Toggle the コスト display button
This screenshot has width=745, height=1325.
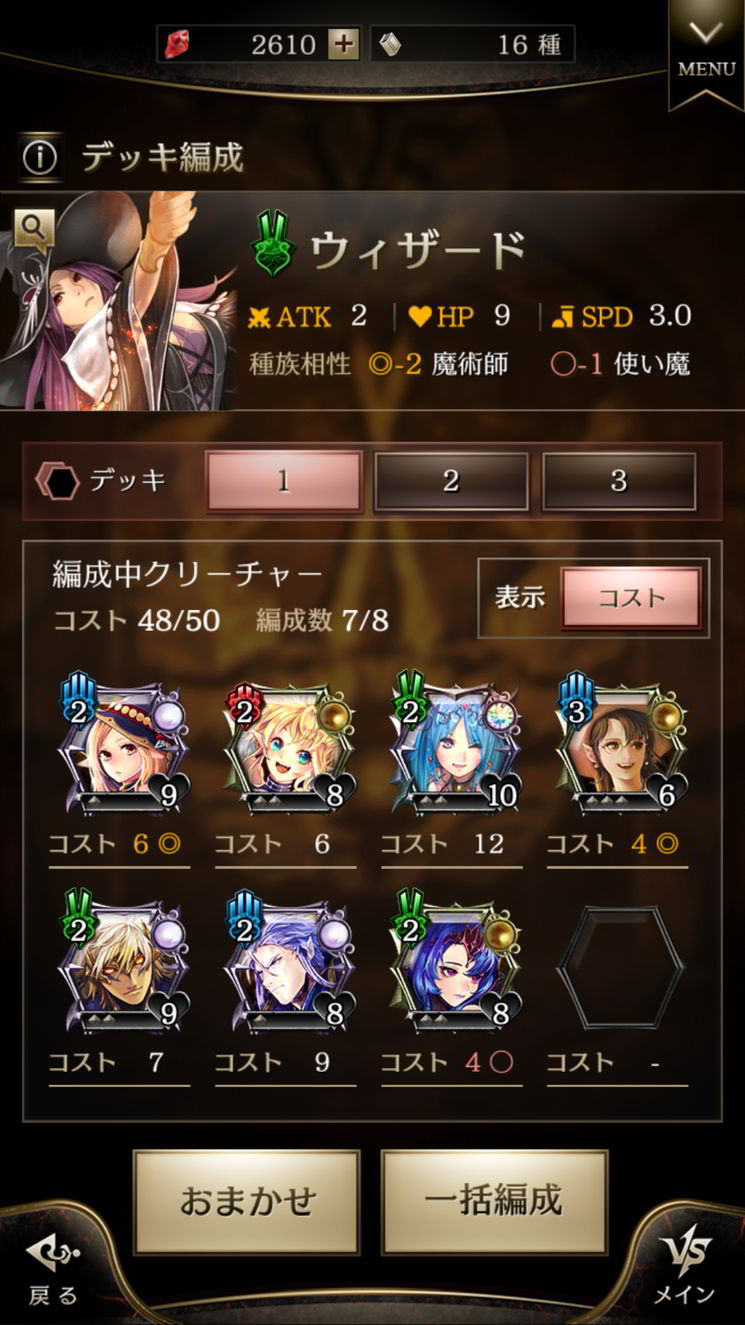(x=631, y=598)
